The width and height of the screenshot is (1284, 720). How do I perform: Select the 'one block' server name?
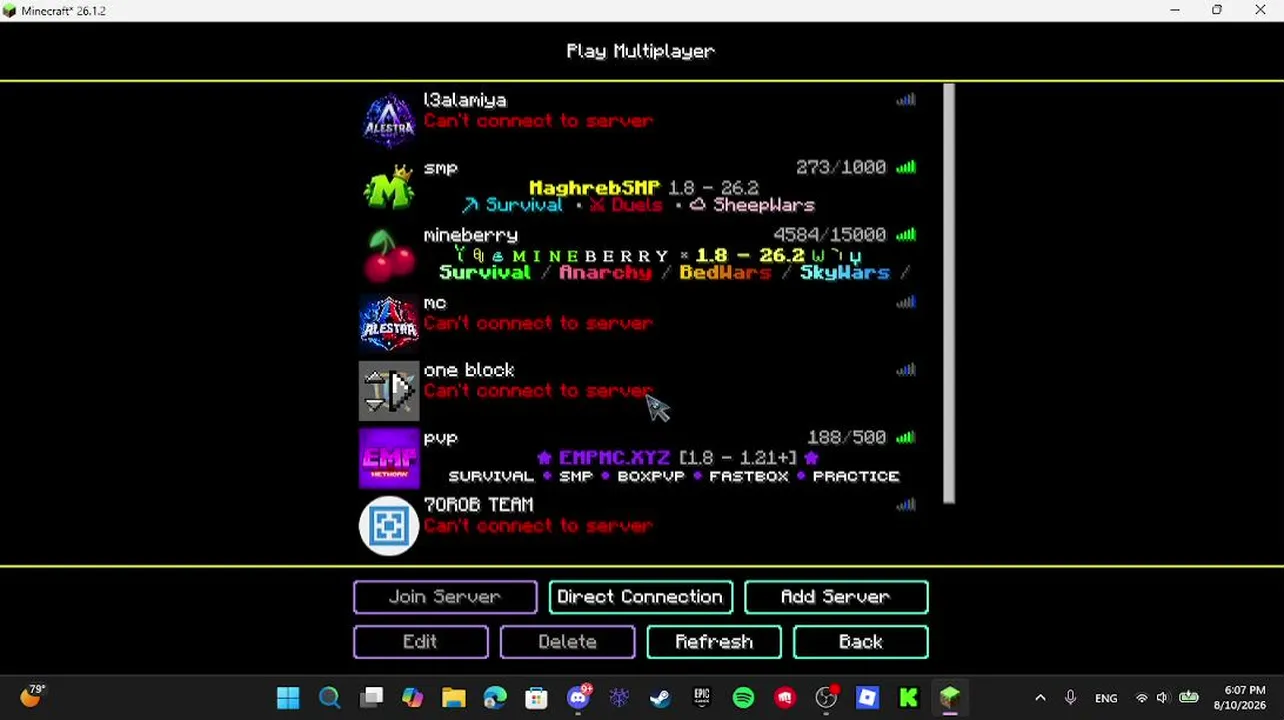469,370
